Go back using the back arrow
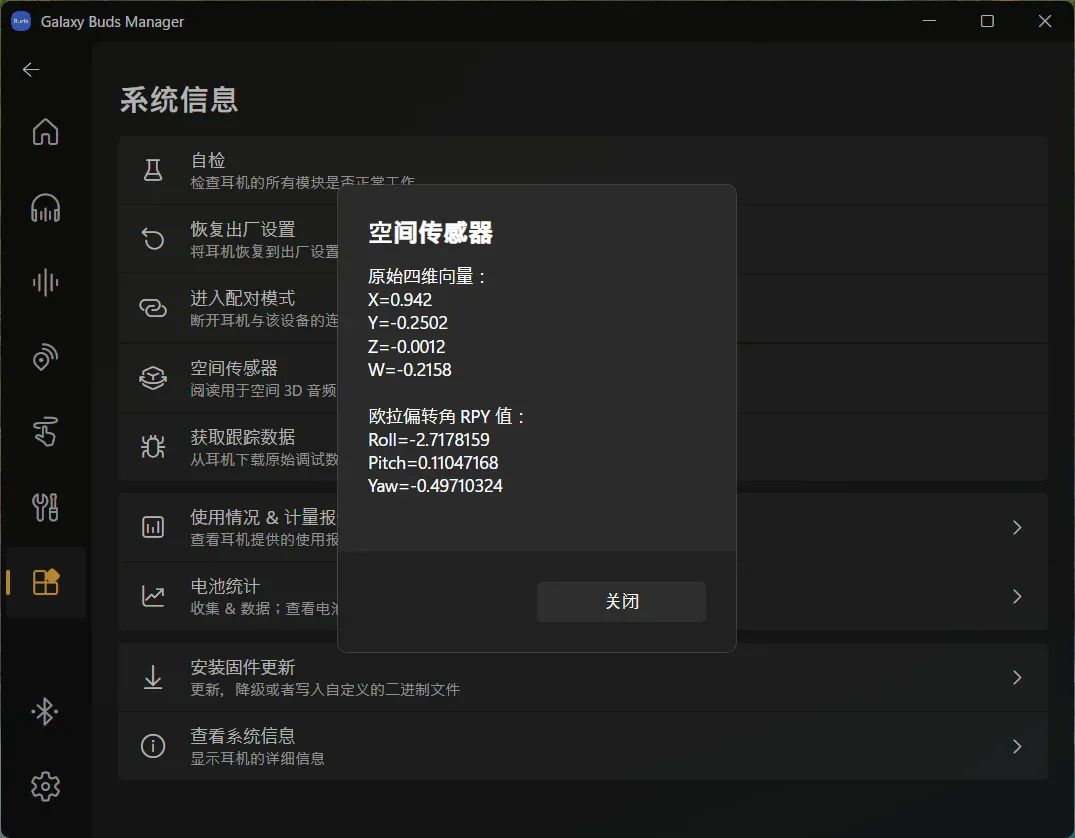The width and height of the screenshot is (1075, 838). tap(31, 69)
